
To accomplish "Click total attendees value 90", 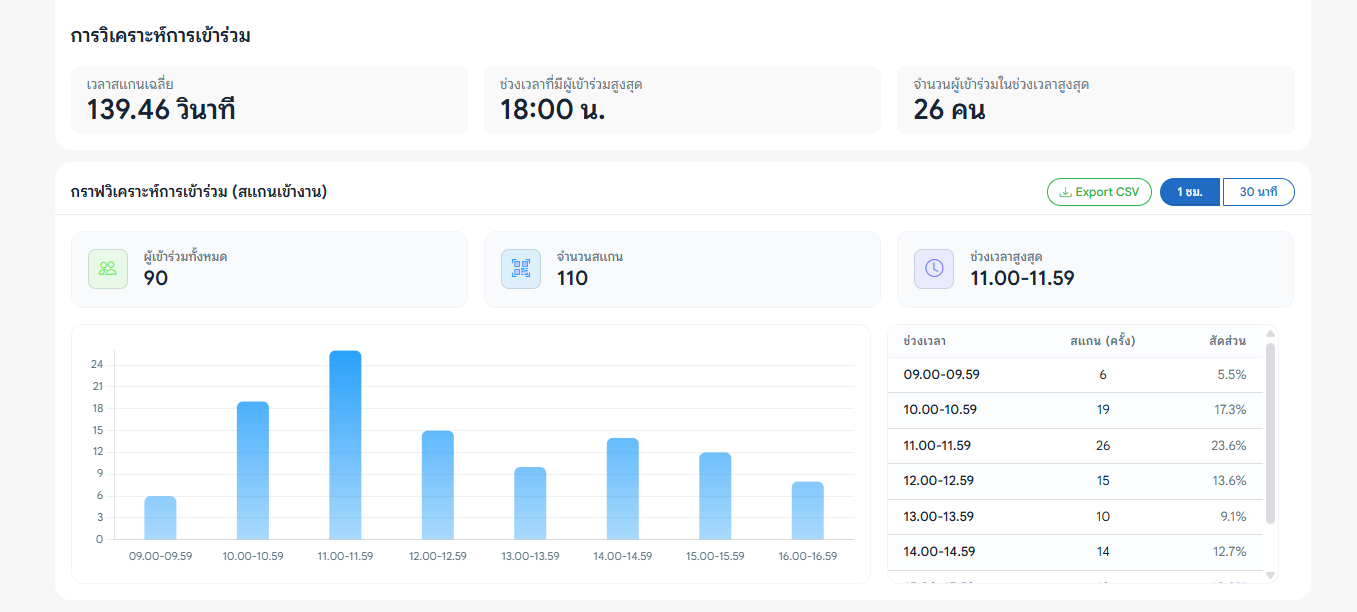I will pyautogui.click(x=156, y=279).
